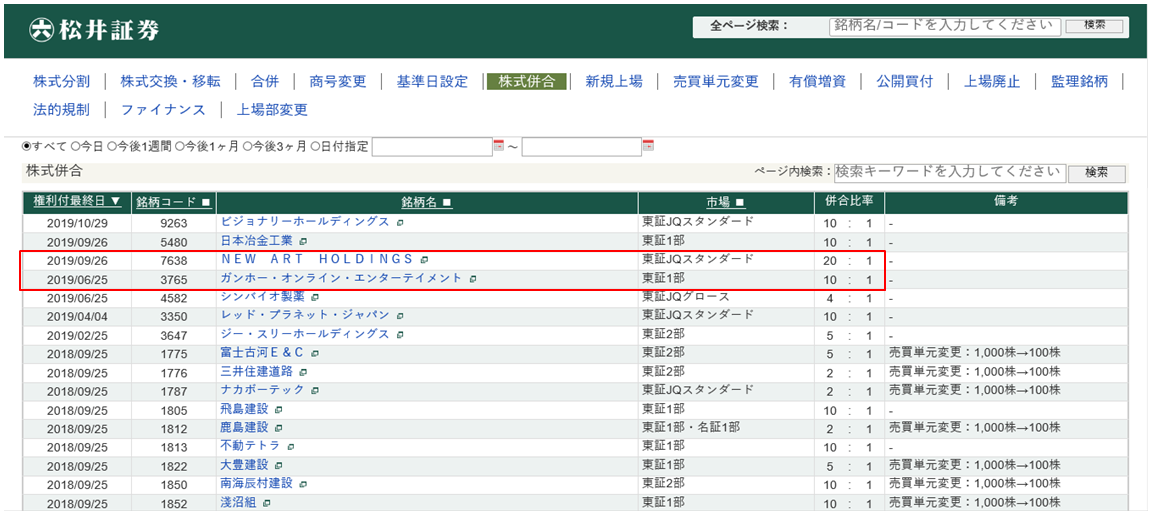Open the 売買単元変更 tab
This screenshot has height=521, width=1157.
(x=716, y=82)
